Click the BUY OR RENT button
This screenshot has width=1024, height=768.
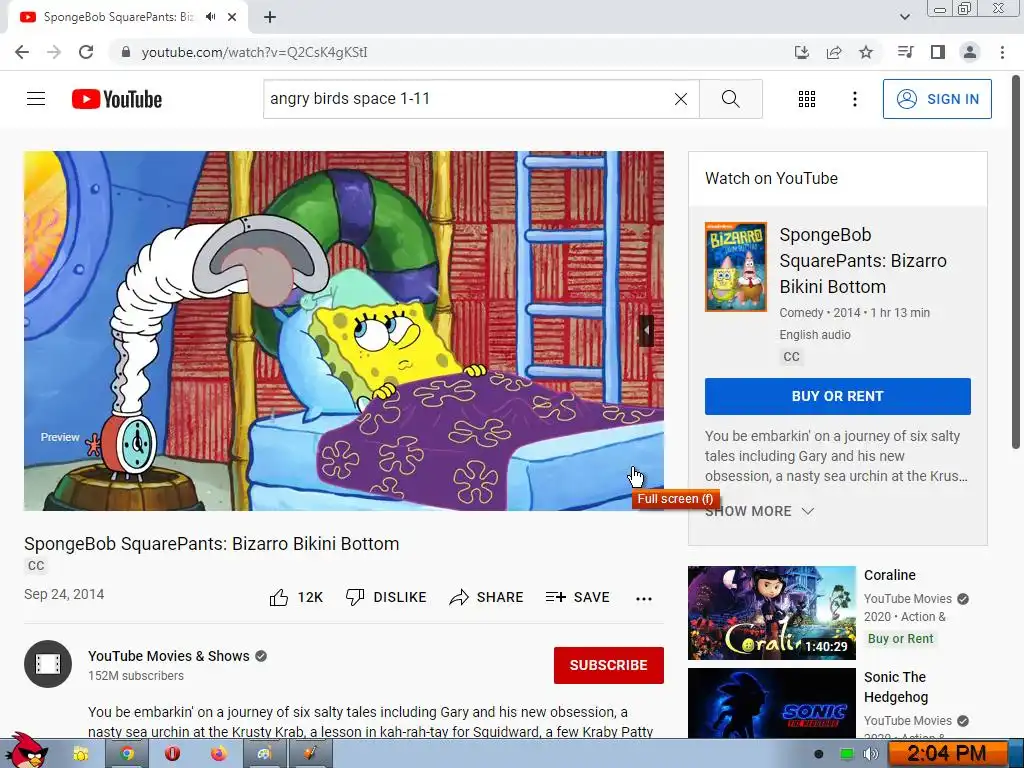click(838, 396)
